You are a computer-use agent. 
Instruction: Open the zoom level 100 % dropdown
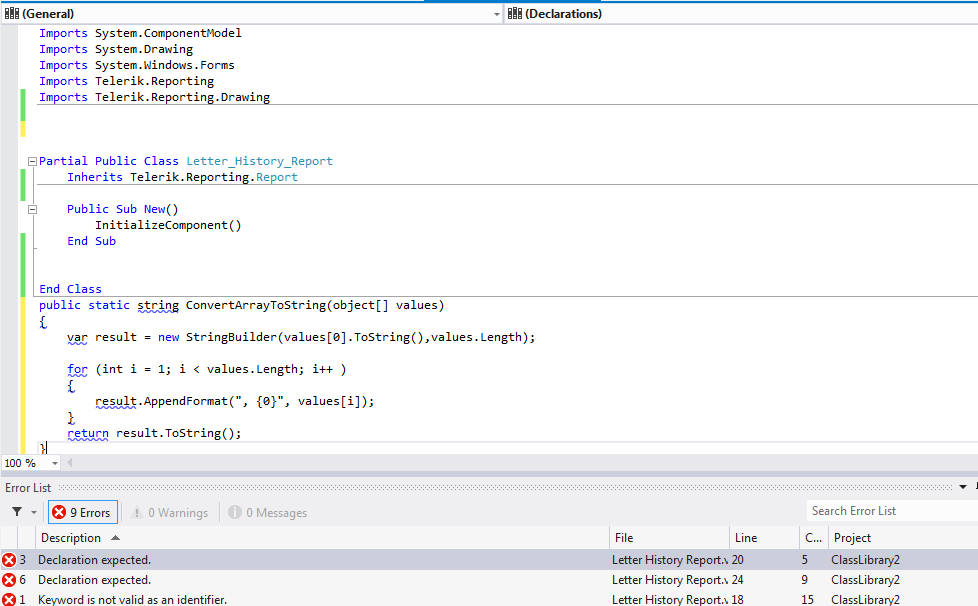click(54, 463)
